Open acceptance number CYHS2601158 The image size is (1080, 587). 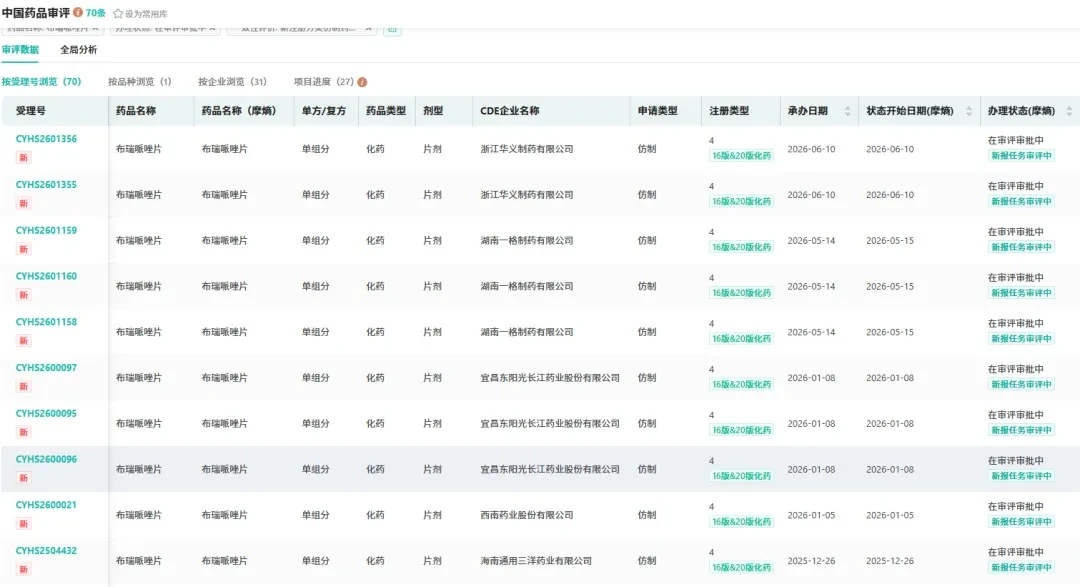tap(46, 322)
